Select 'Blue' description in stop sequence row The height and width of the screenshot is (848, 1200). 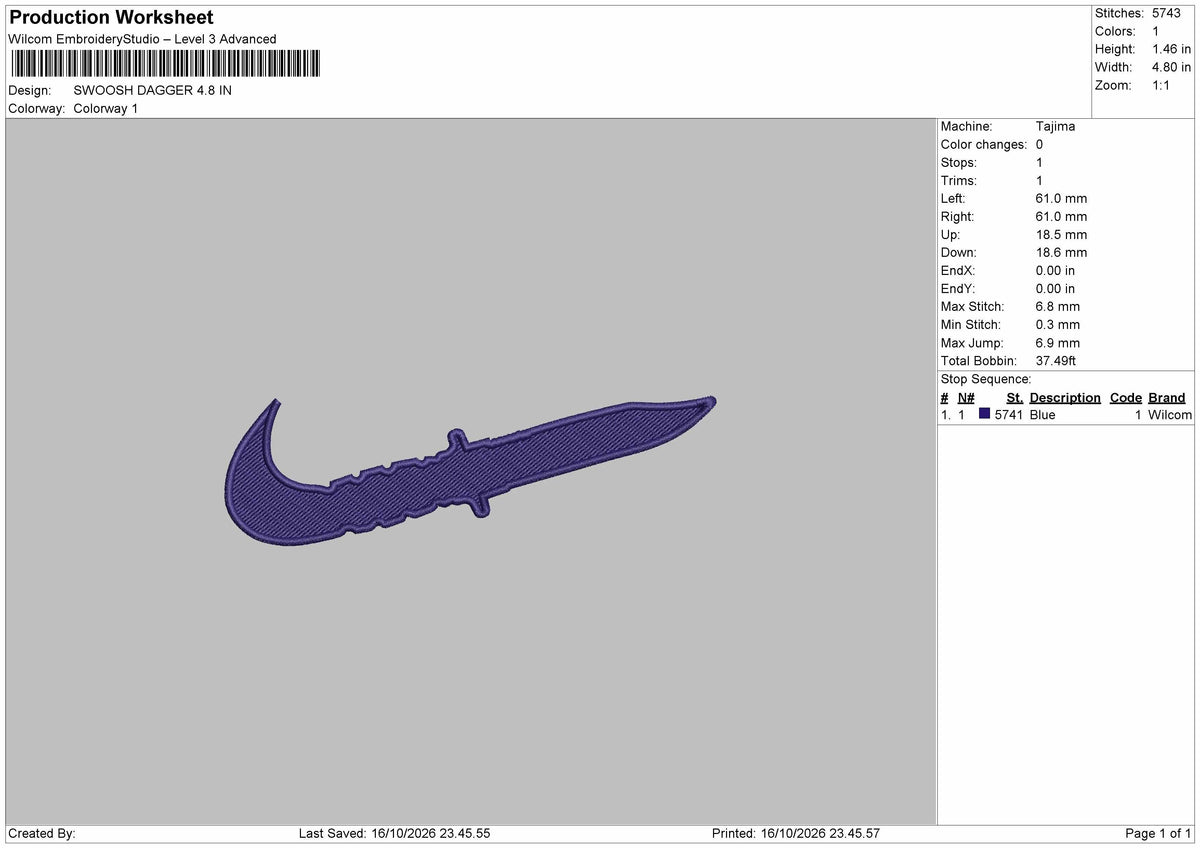tap(1042, 415)
